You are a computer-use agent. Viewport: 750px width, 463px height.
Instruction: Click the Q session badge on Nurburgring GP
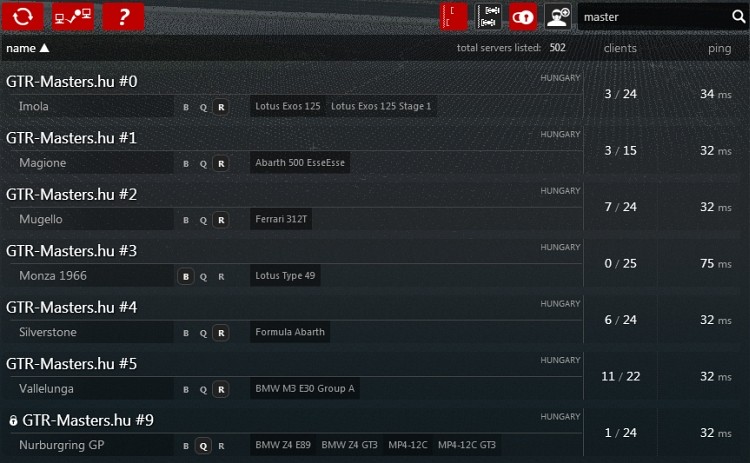pyautogui.click(x=203, y=445)
